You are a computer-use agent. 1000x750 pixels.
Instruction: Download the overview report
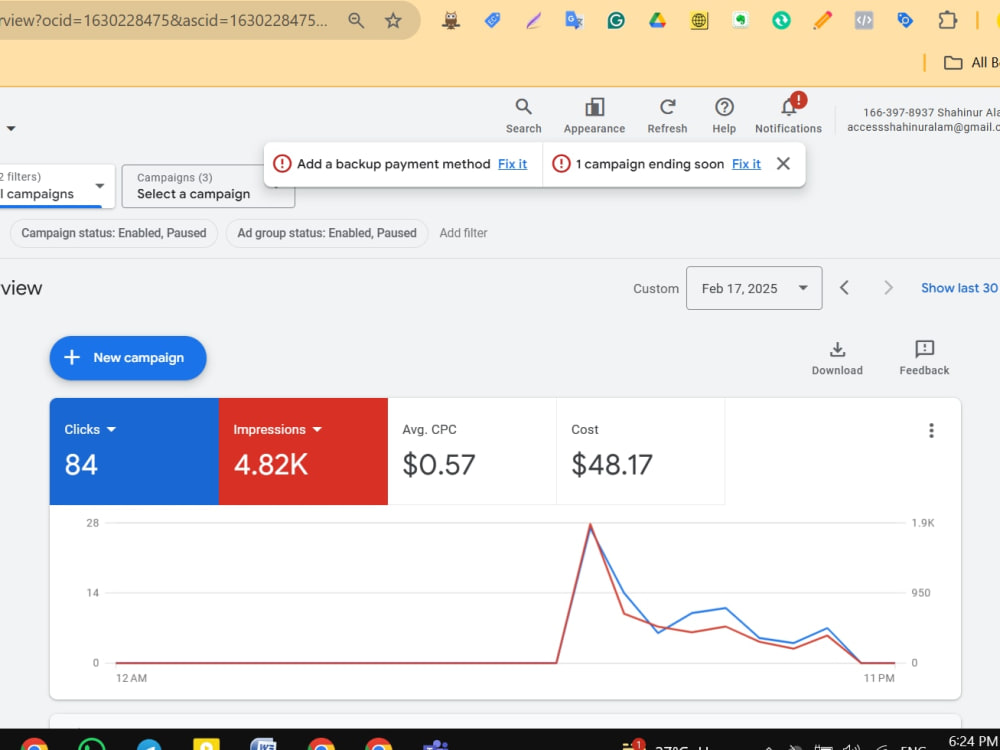837,358
